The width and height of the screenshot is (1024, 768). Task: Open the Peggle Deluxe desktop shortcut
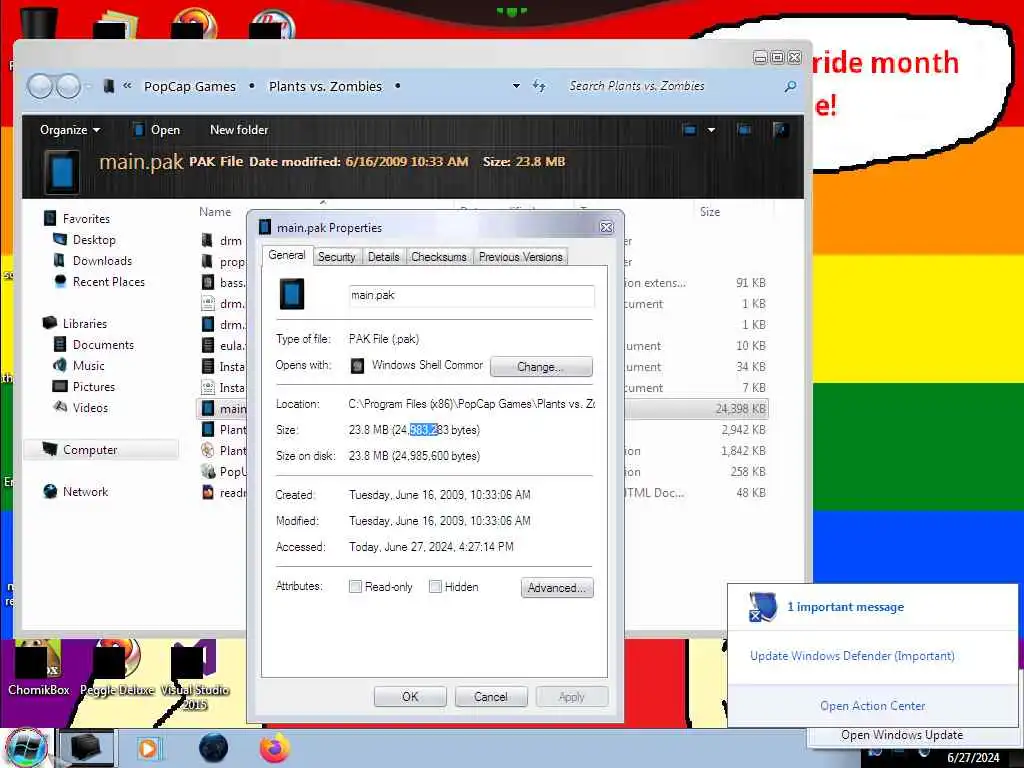pyautogui.click(x=117, y=667)
